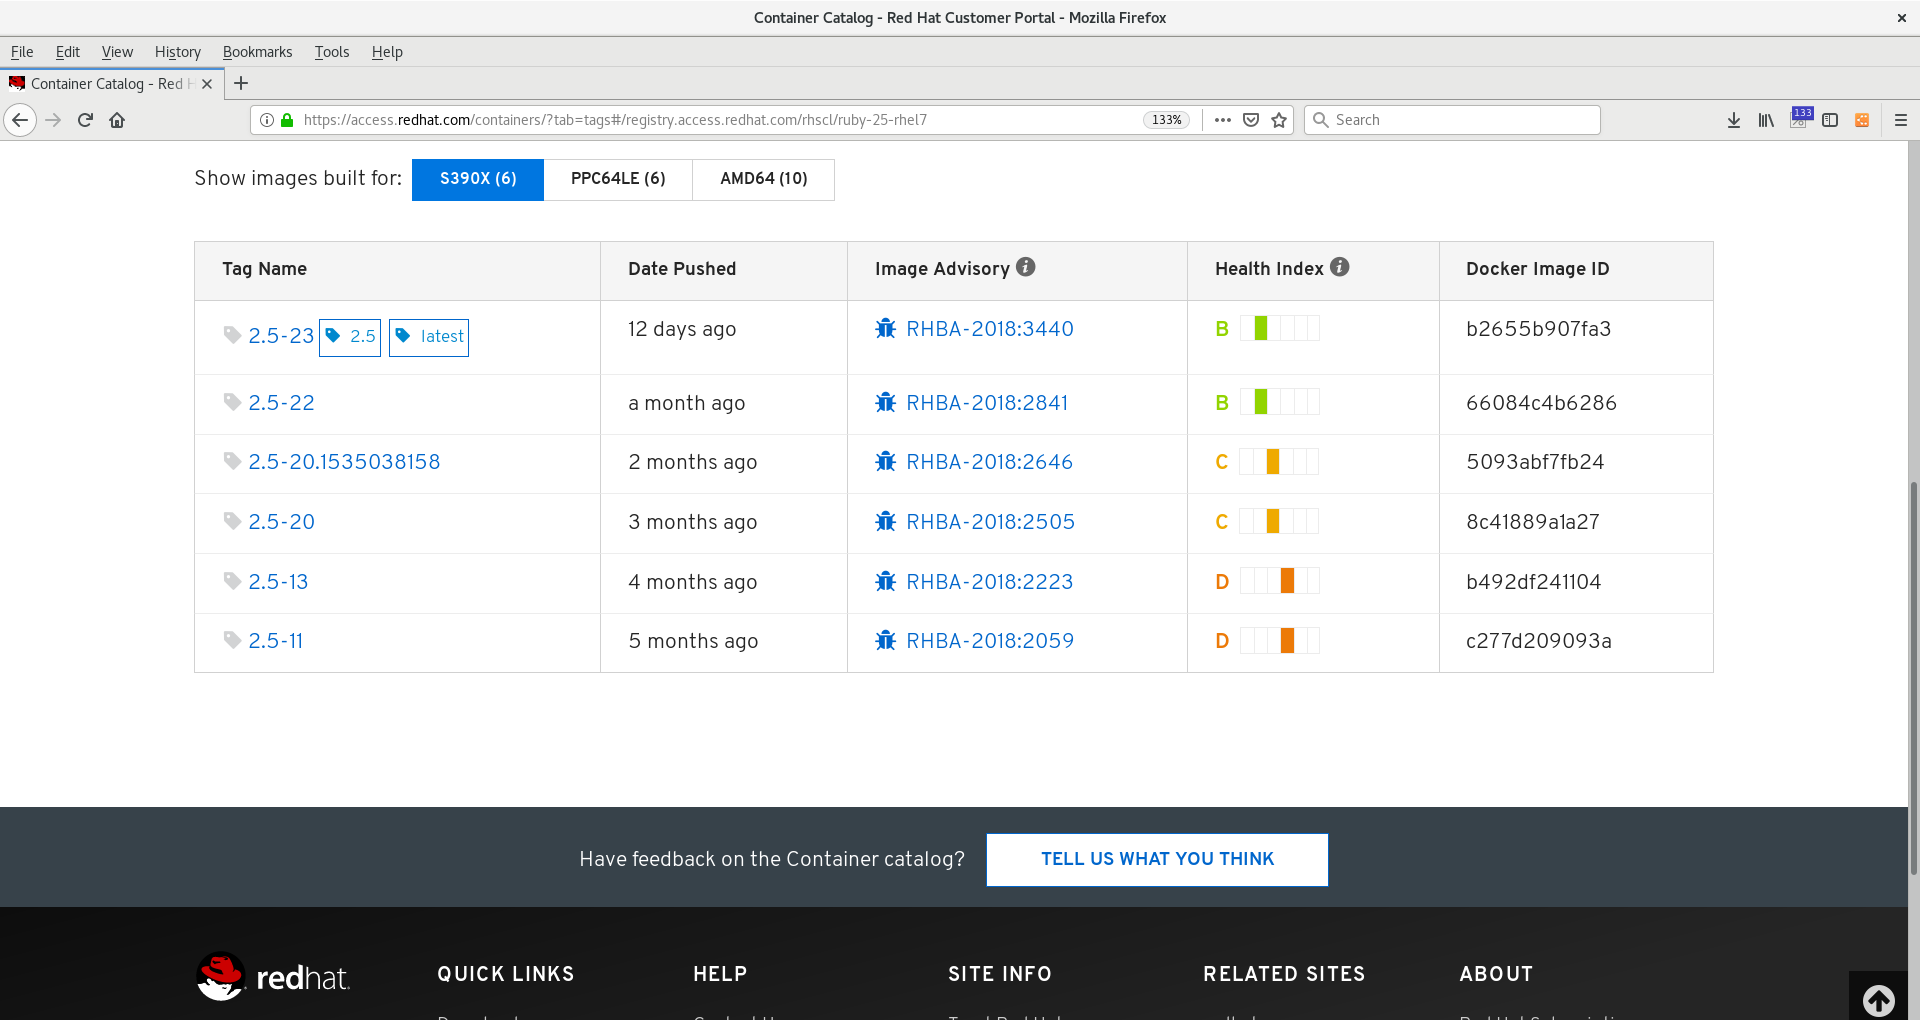Open the History menu

pyautogui.click(x=178, y=52)
